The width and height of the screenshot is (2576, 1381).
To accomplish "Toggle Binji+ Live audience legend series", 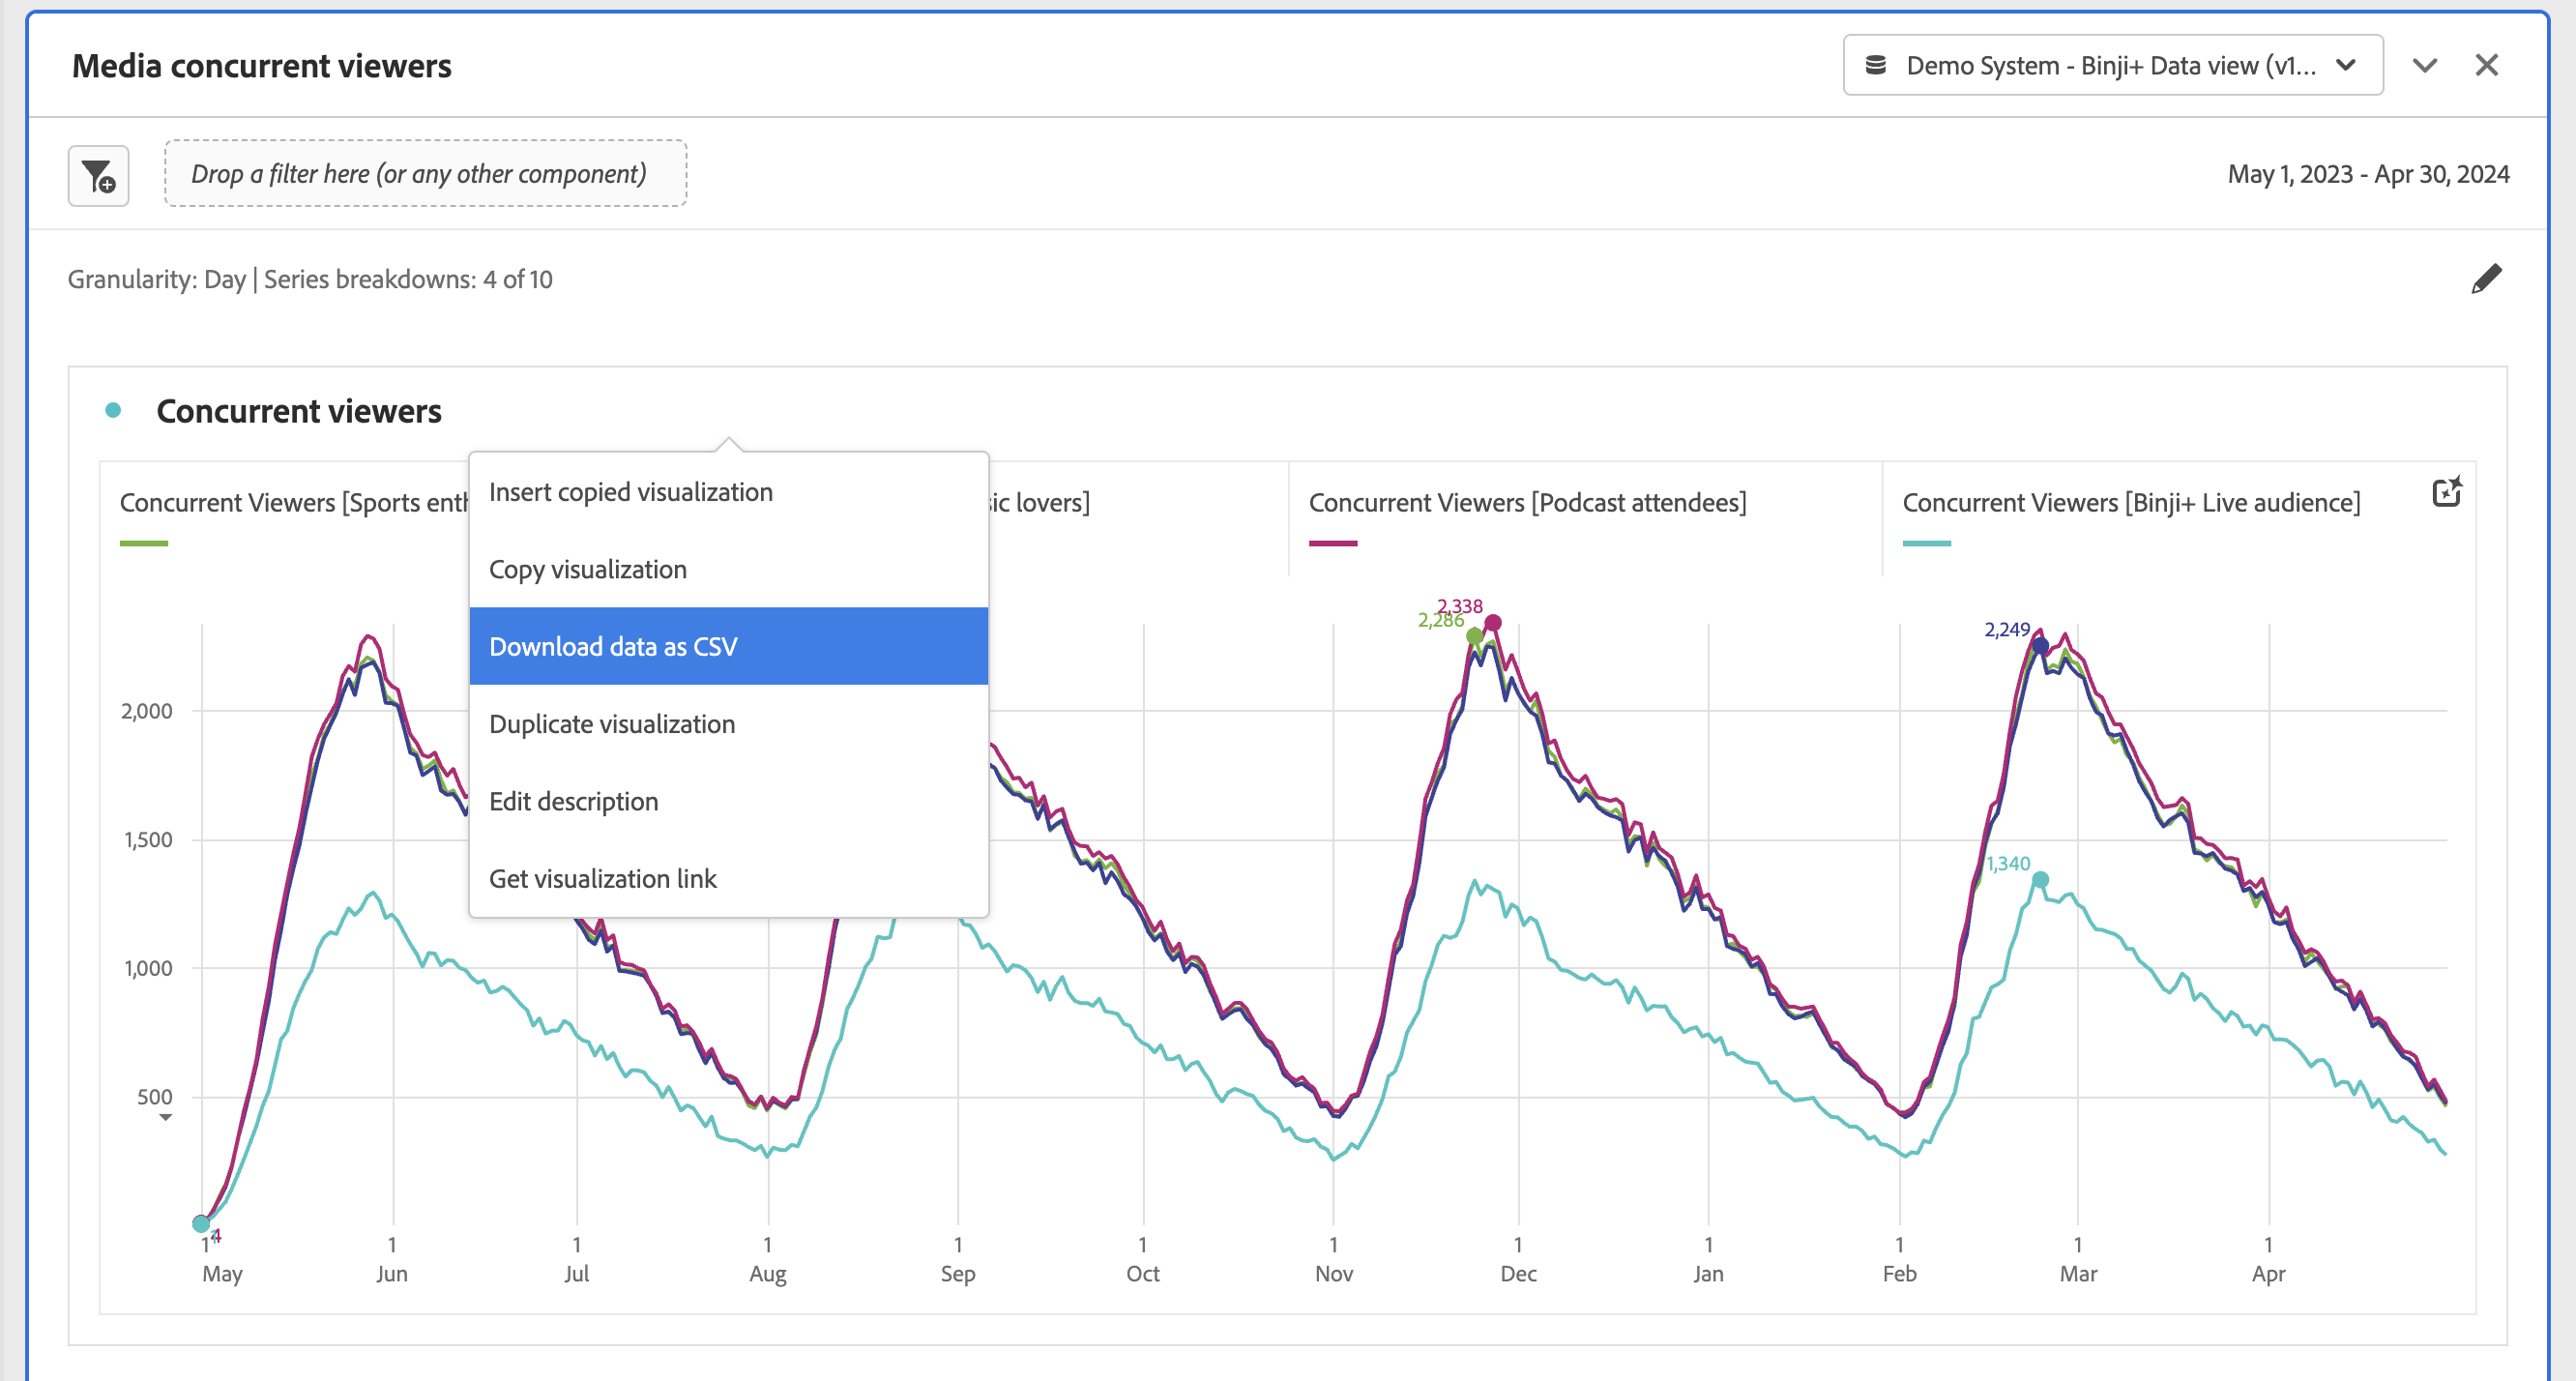I will 2130,503.
